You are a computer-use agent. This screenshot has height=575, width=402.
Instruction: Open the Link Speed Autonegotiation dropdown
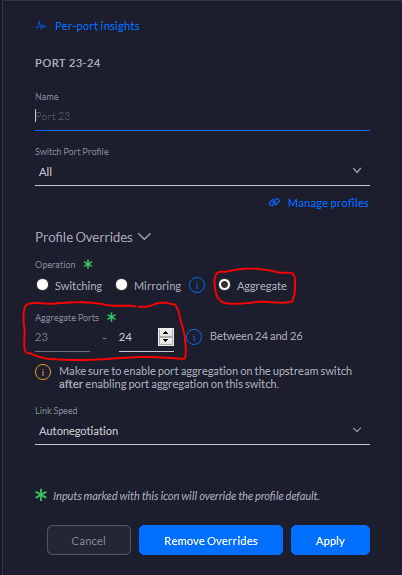point(202,431)
